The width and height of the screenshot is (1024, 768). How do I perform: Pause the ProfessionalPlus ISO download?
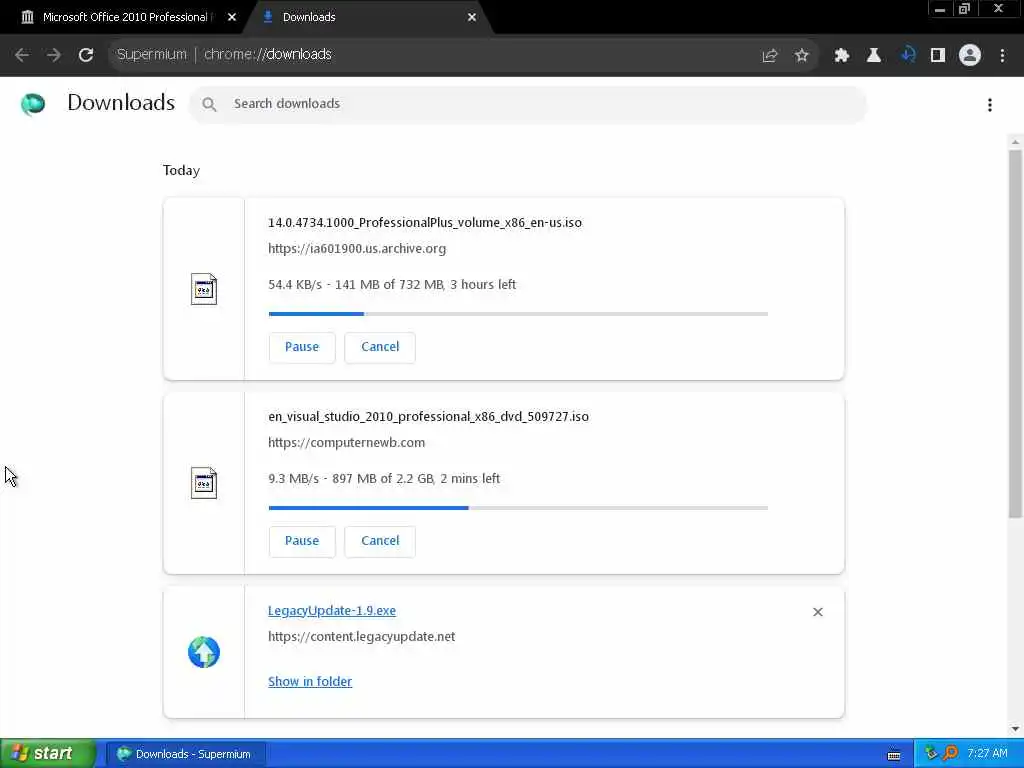coord(302,347)
